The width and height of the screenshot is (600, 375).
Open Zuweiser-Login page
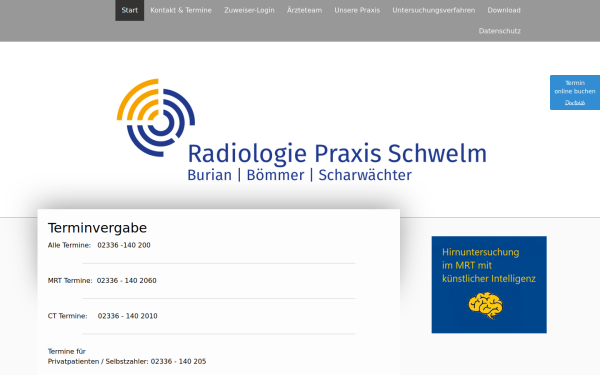pyautogui.click(x=249, y=10)
